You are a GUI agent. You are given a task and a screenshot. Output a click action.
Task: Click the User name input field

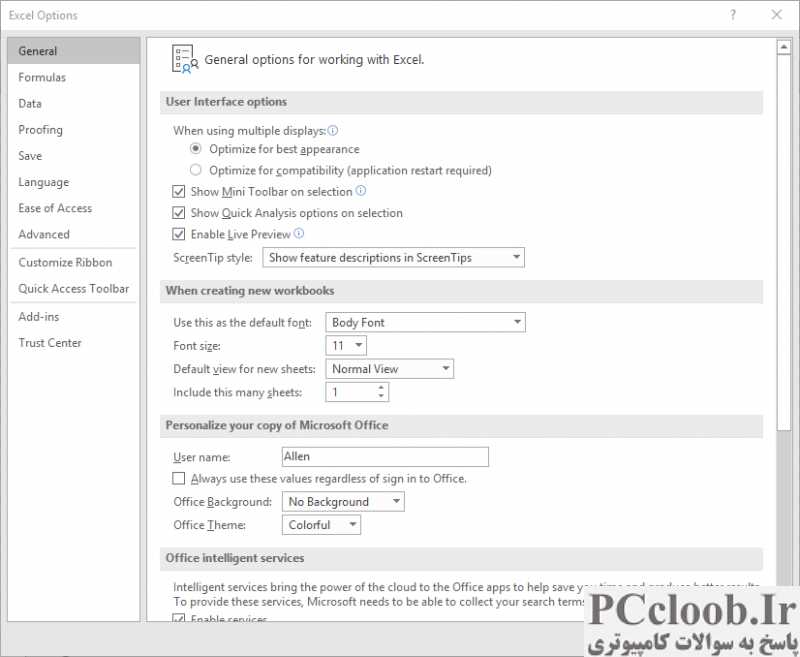click(385, 457)
